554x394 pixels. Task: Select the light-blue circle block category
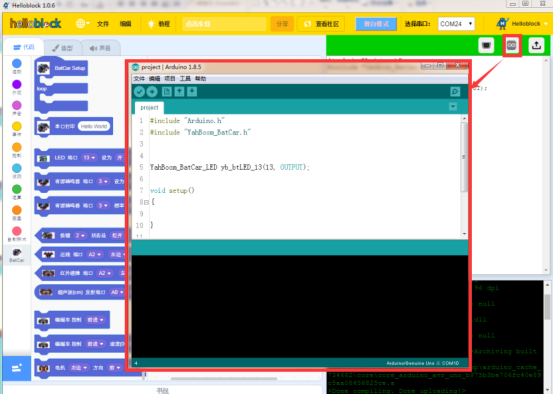17,168
